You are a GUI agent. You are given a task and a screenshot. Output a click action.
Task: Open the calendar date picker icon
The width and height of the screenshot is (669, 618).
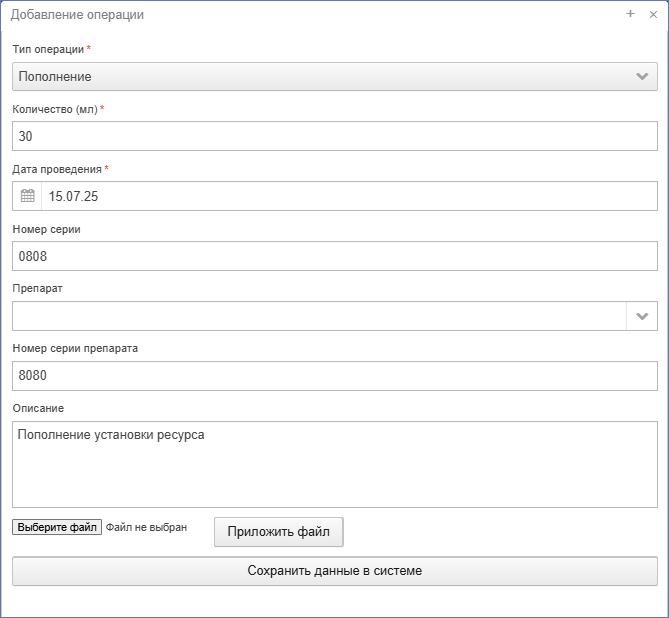click(x=27, y=196)
